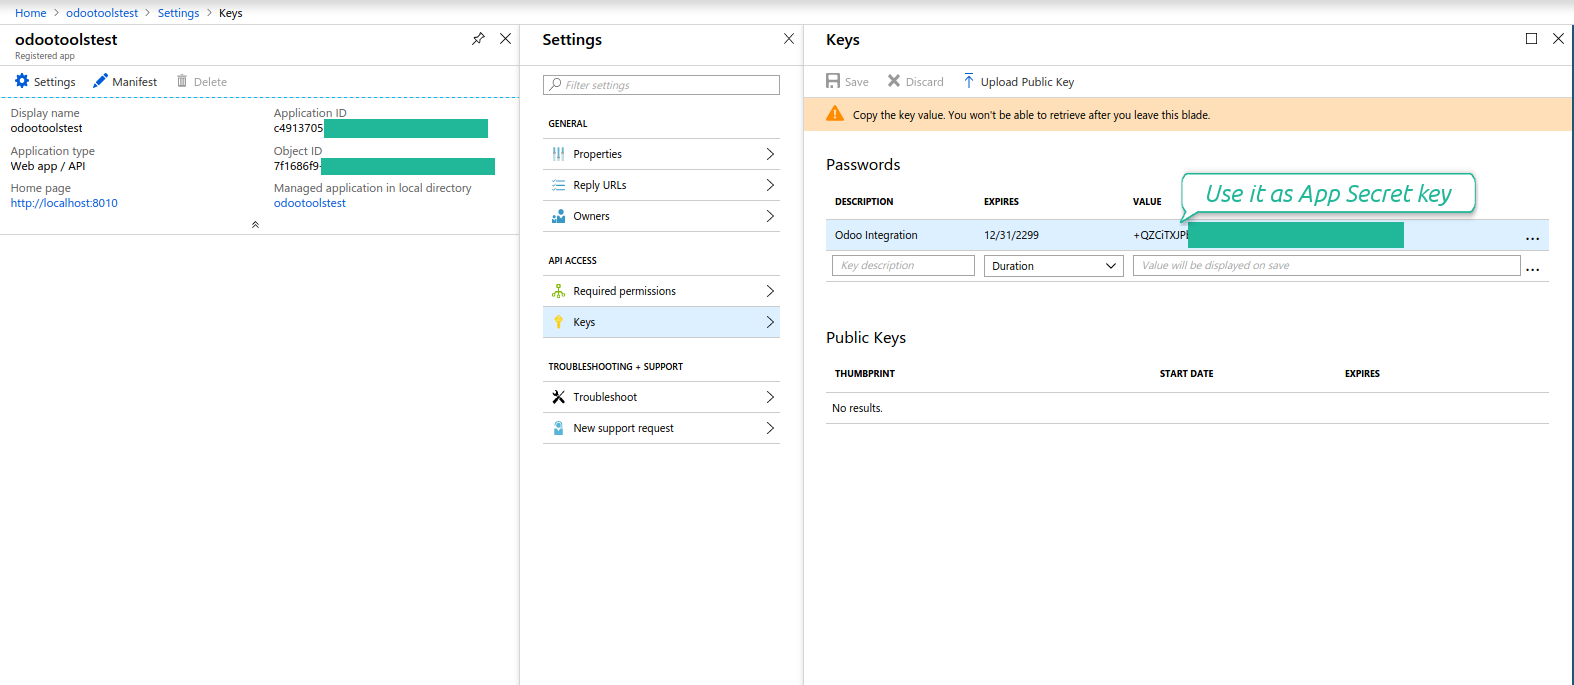Screen dimensions: 1574x685
Task: Expand Required permissions chevron
Action: [x=770, y=291]
